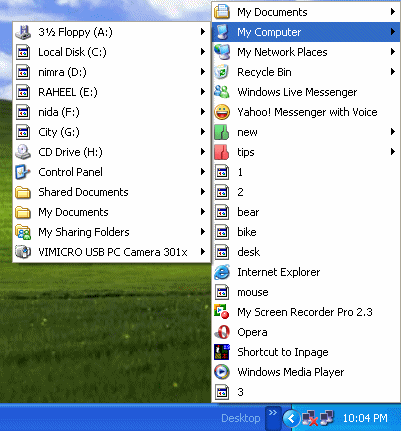
Task: Click the red 'tips' folder icon
Action: pos(222,152)
